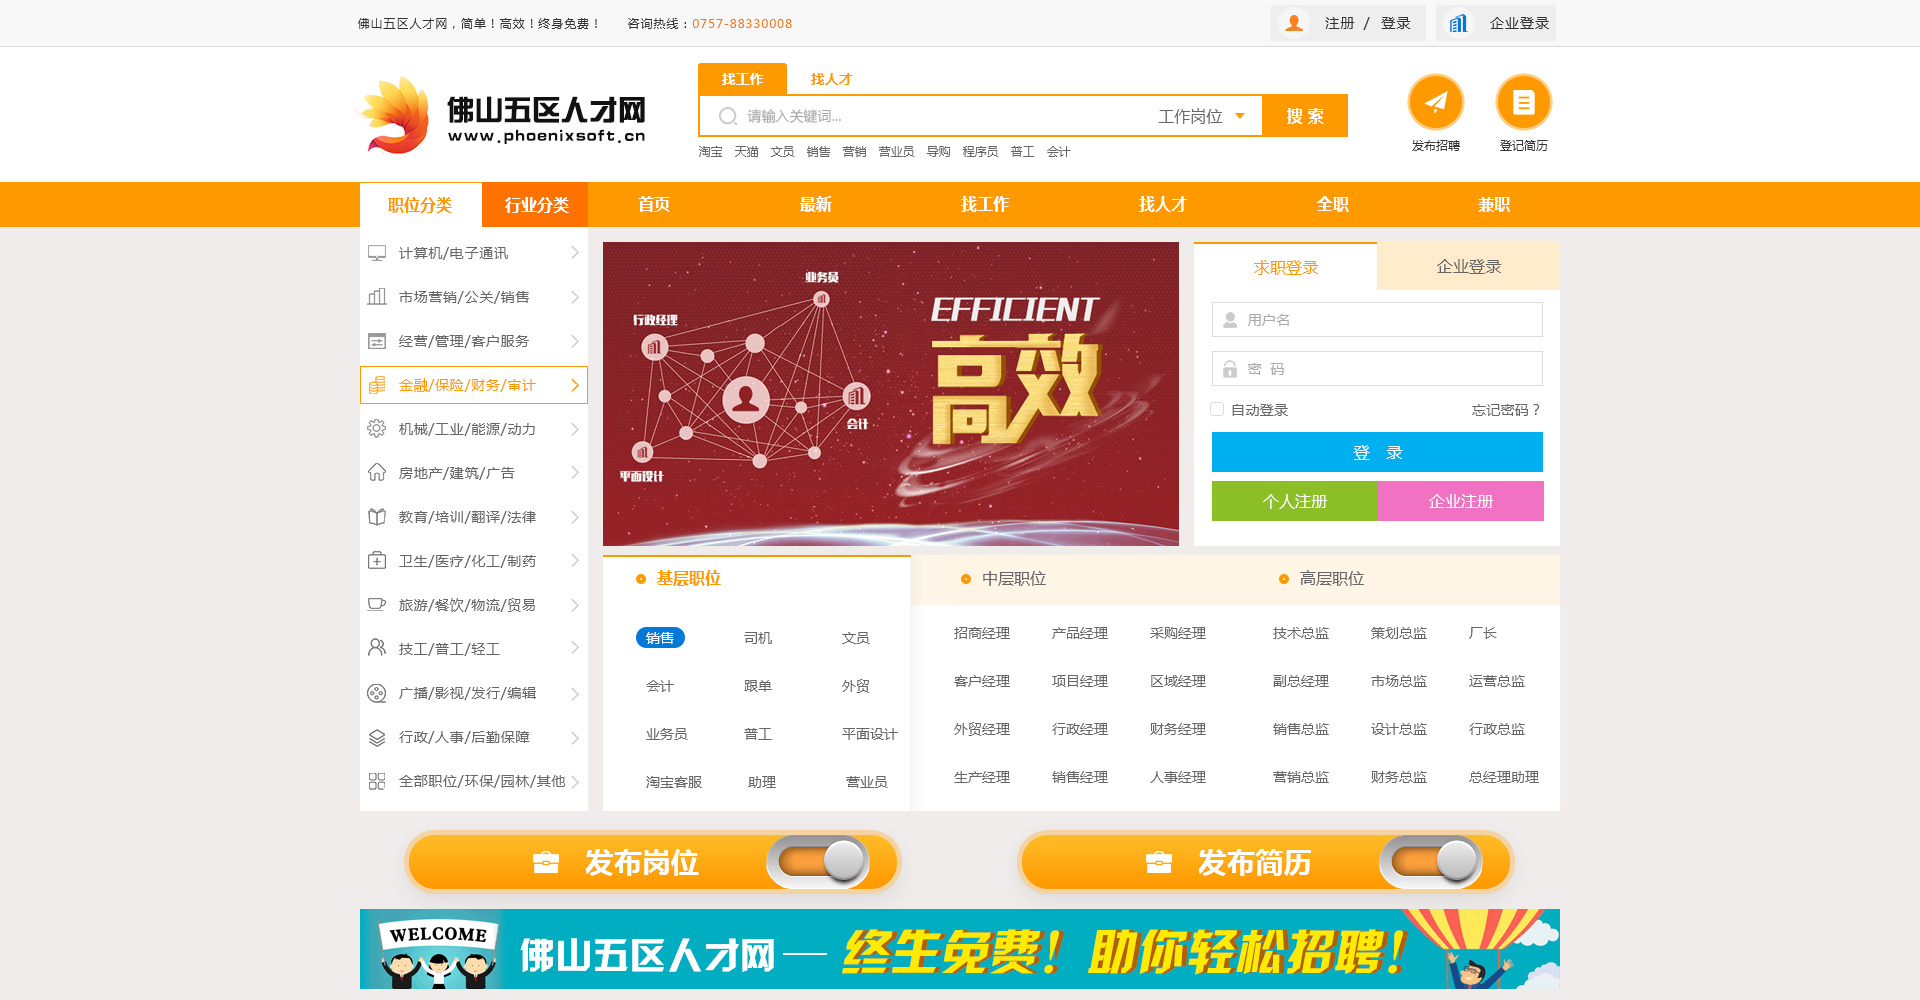This screenshot has width=1920, height=1000.
Task: Select the 找人才 search tab
Action: click(x=830, y=79)
